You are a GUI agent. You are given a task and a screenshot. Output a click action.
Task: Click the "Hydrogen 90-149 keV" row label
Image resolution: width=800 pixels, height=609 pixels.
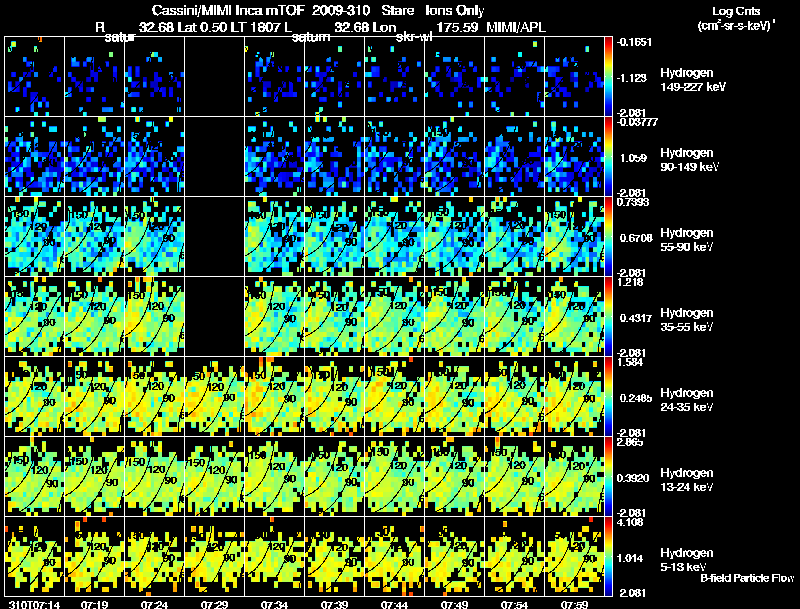689,160
